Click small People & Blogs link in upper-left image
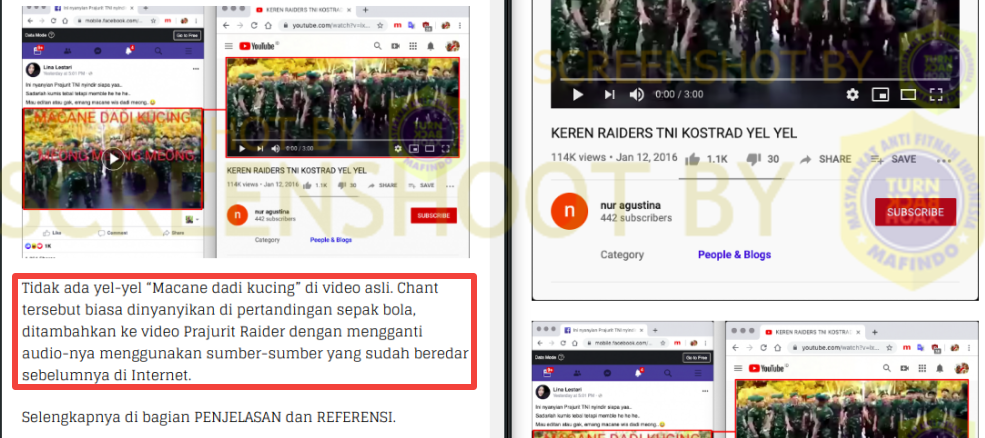 tap(331, 240)
